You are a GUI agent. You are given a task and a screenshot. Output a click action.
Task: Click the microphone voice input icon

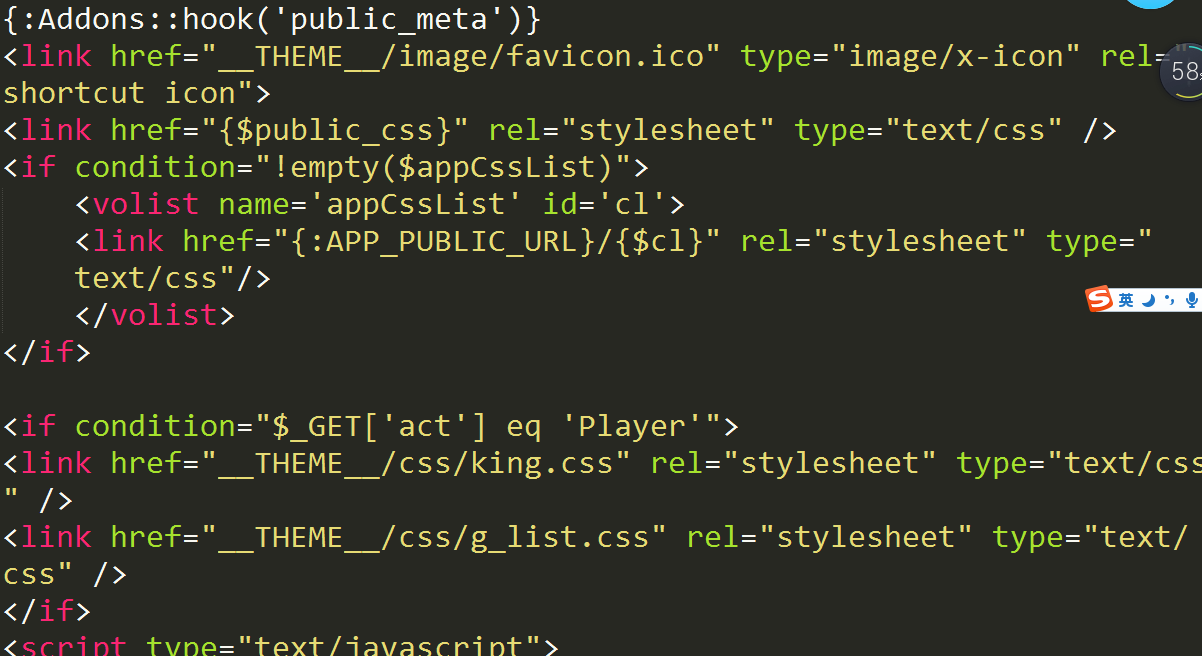coord(1191,300)
